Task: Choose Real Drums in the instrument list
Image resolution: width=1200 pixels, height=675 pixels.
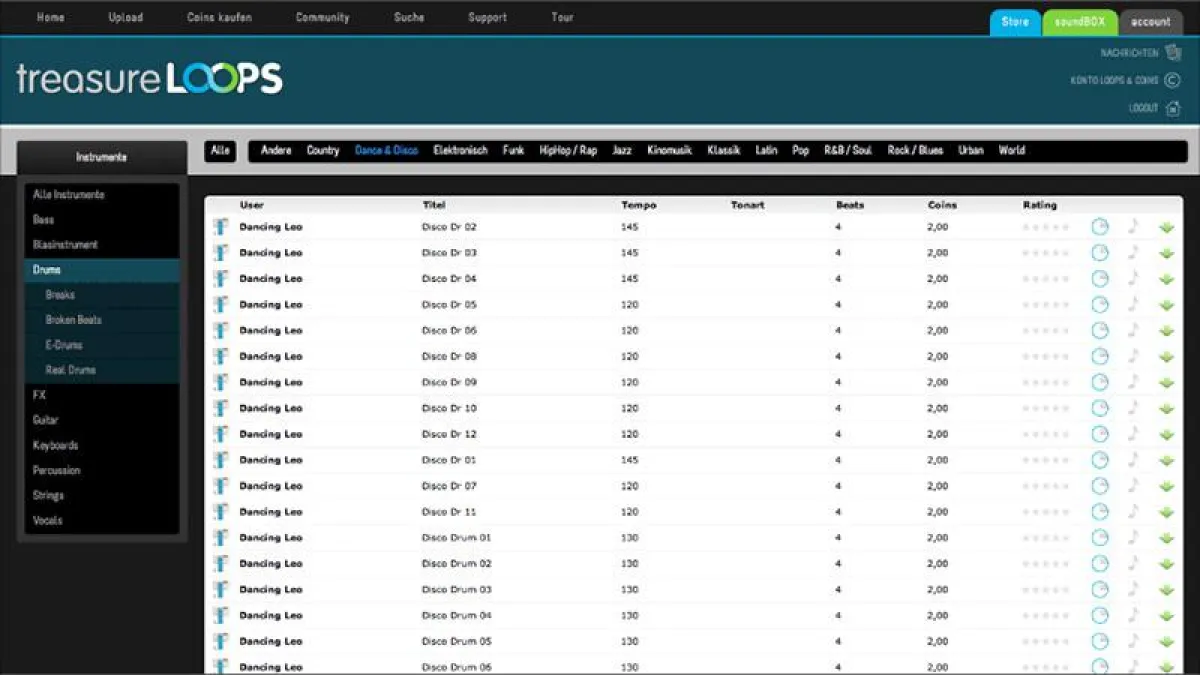Action: pyautogui.click(x=71, y=370)
